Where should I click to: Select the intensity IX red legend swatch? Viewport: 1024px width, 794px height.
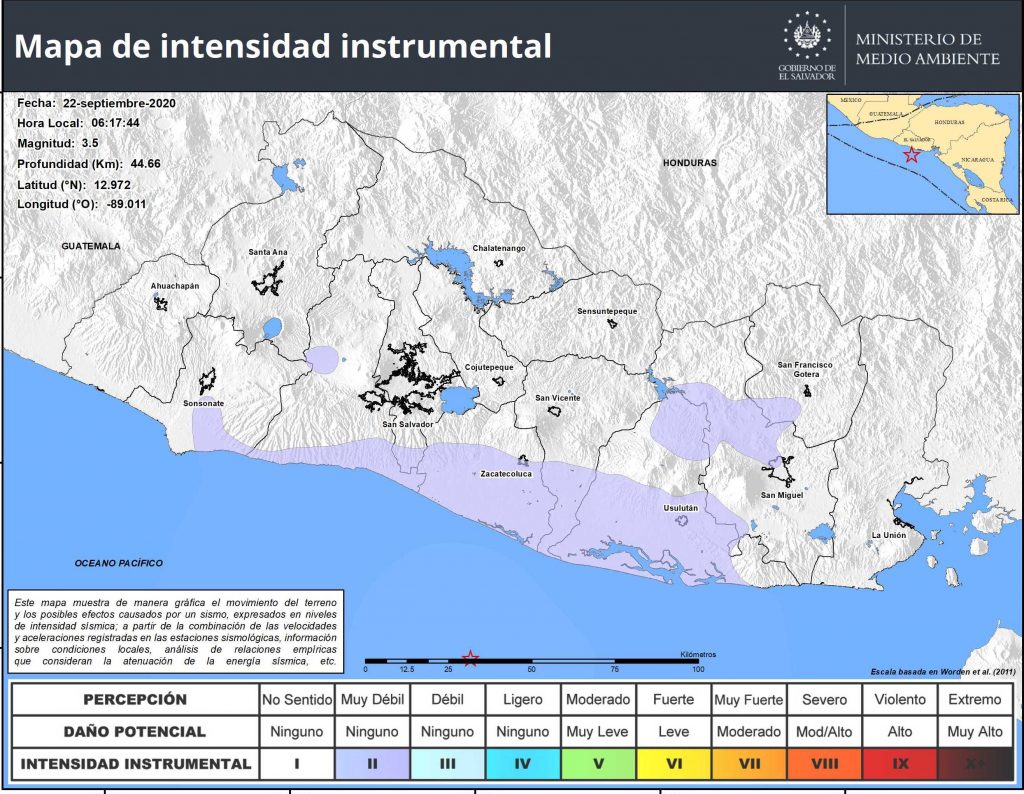(x=899, y=764)
